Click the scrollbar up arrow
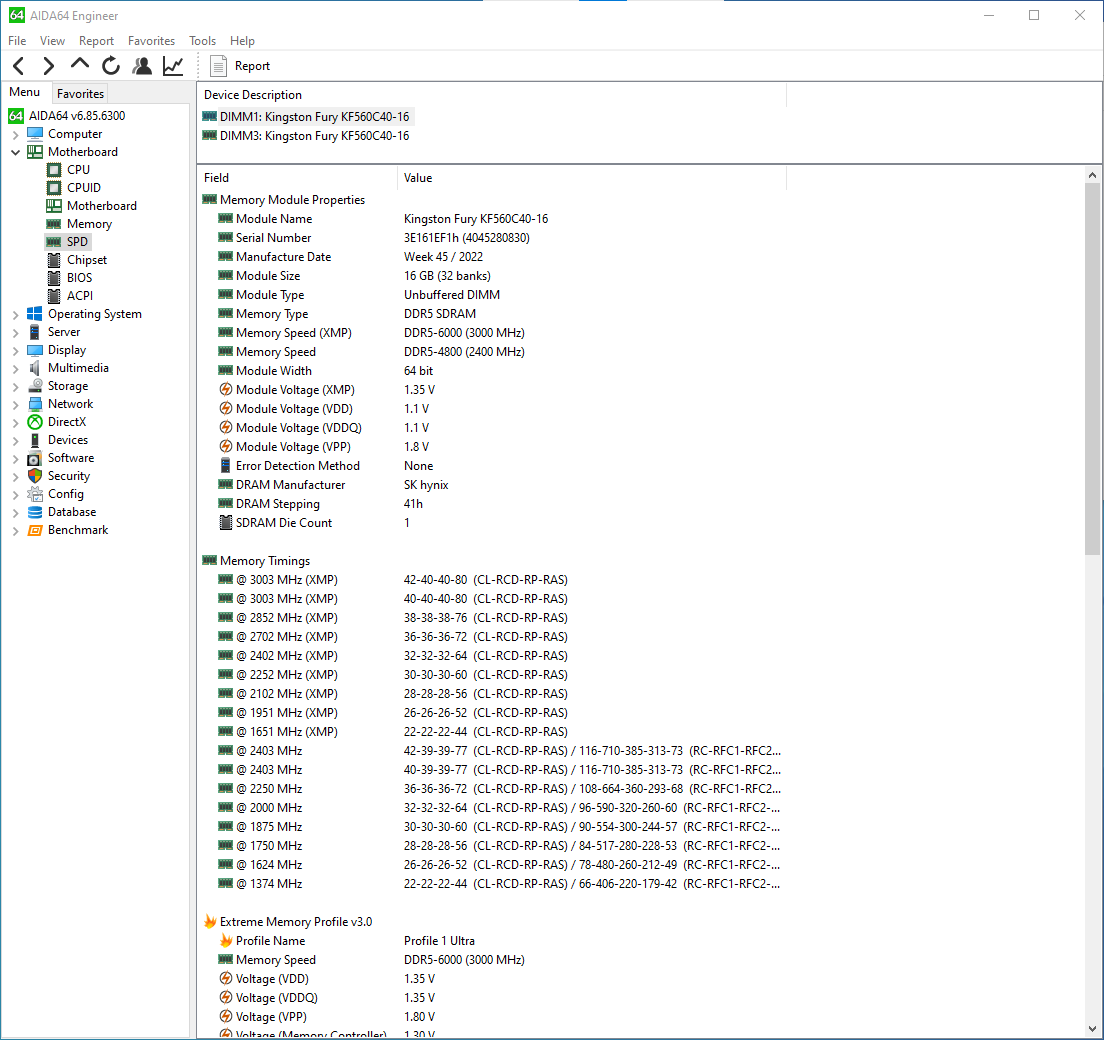 click(x=1092, y=175)
